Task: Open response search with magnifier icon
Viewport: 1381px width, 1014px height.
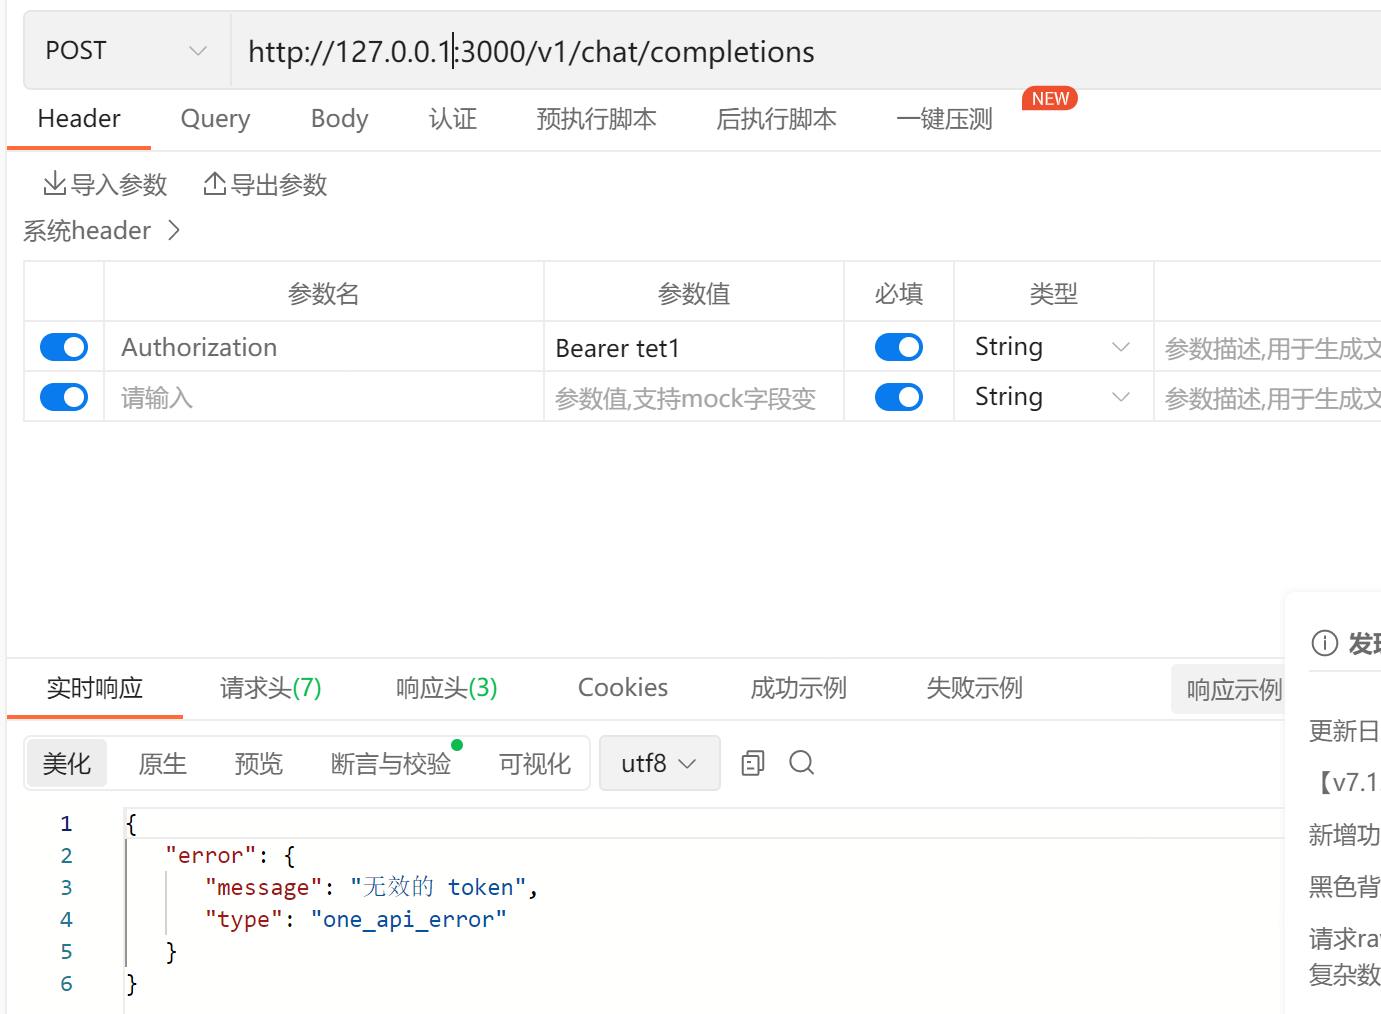Action: click(801, 762)
